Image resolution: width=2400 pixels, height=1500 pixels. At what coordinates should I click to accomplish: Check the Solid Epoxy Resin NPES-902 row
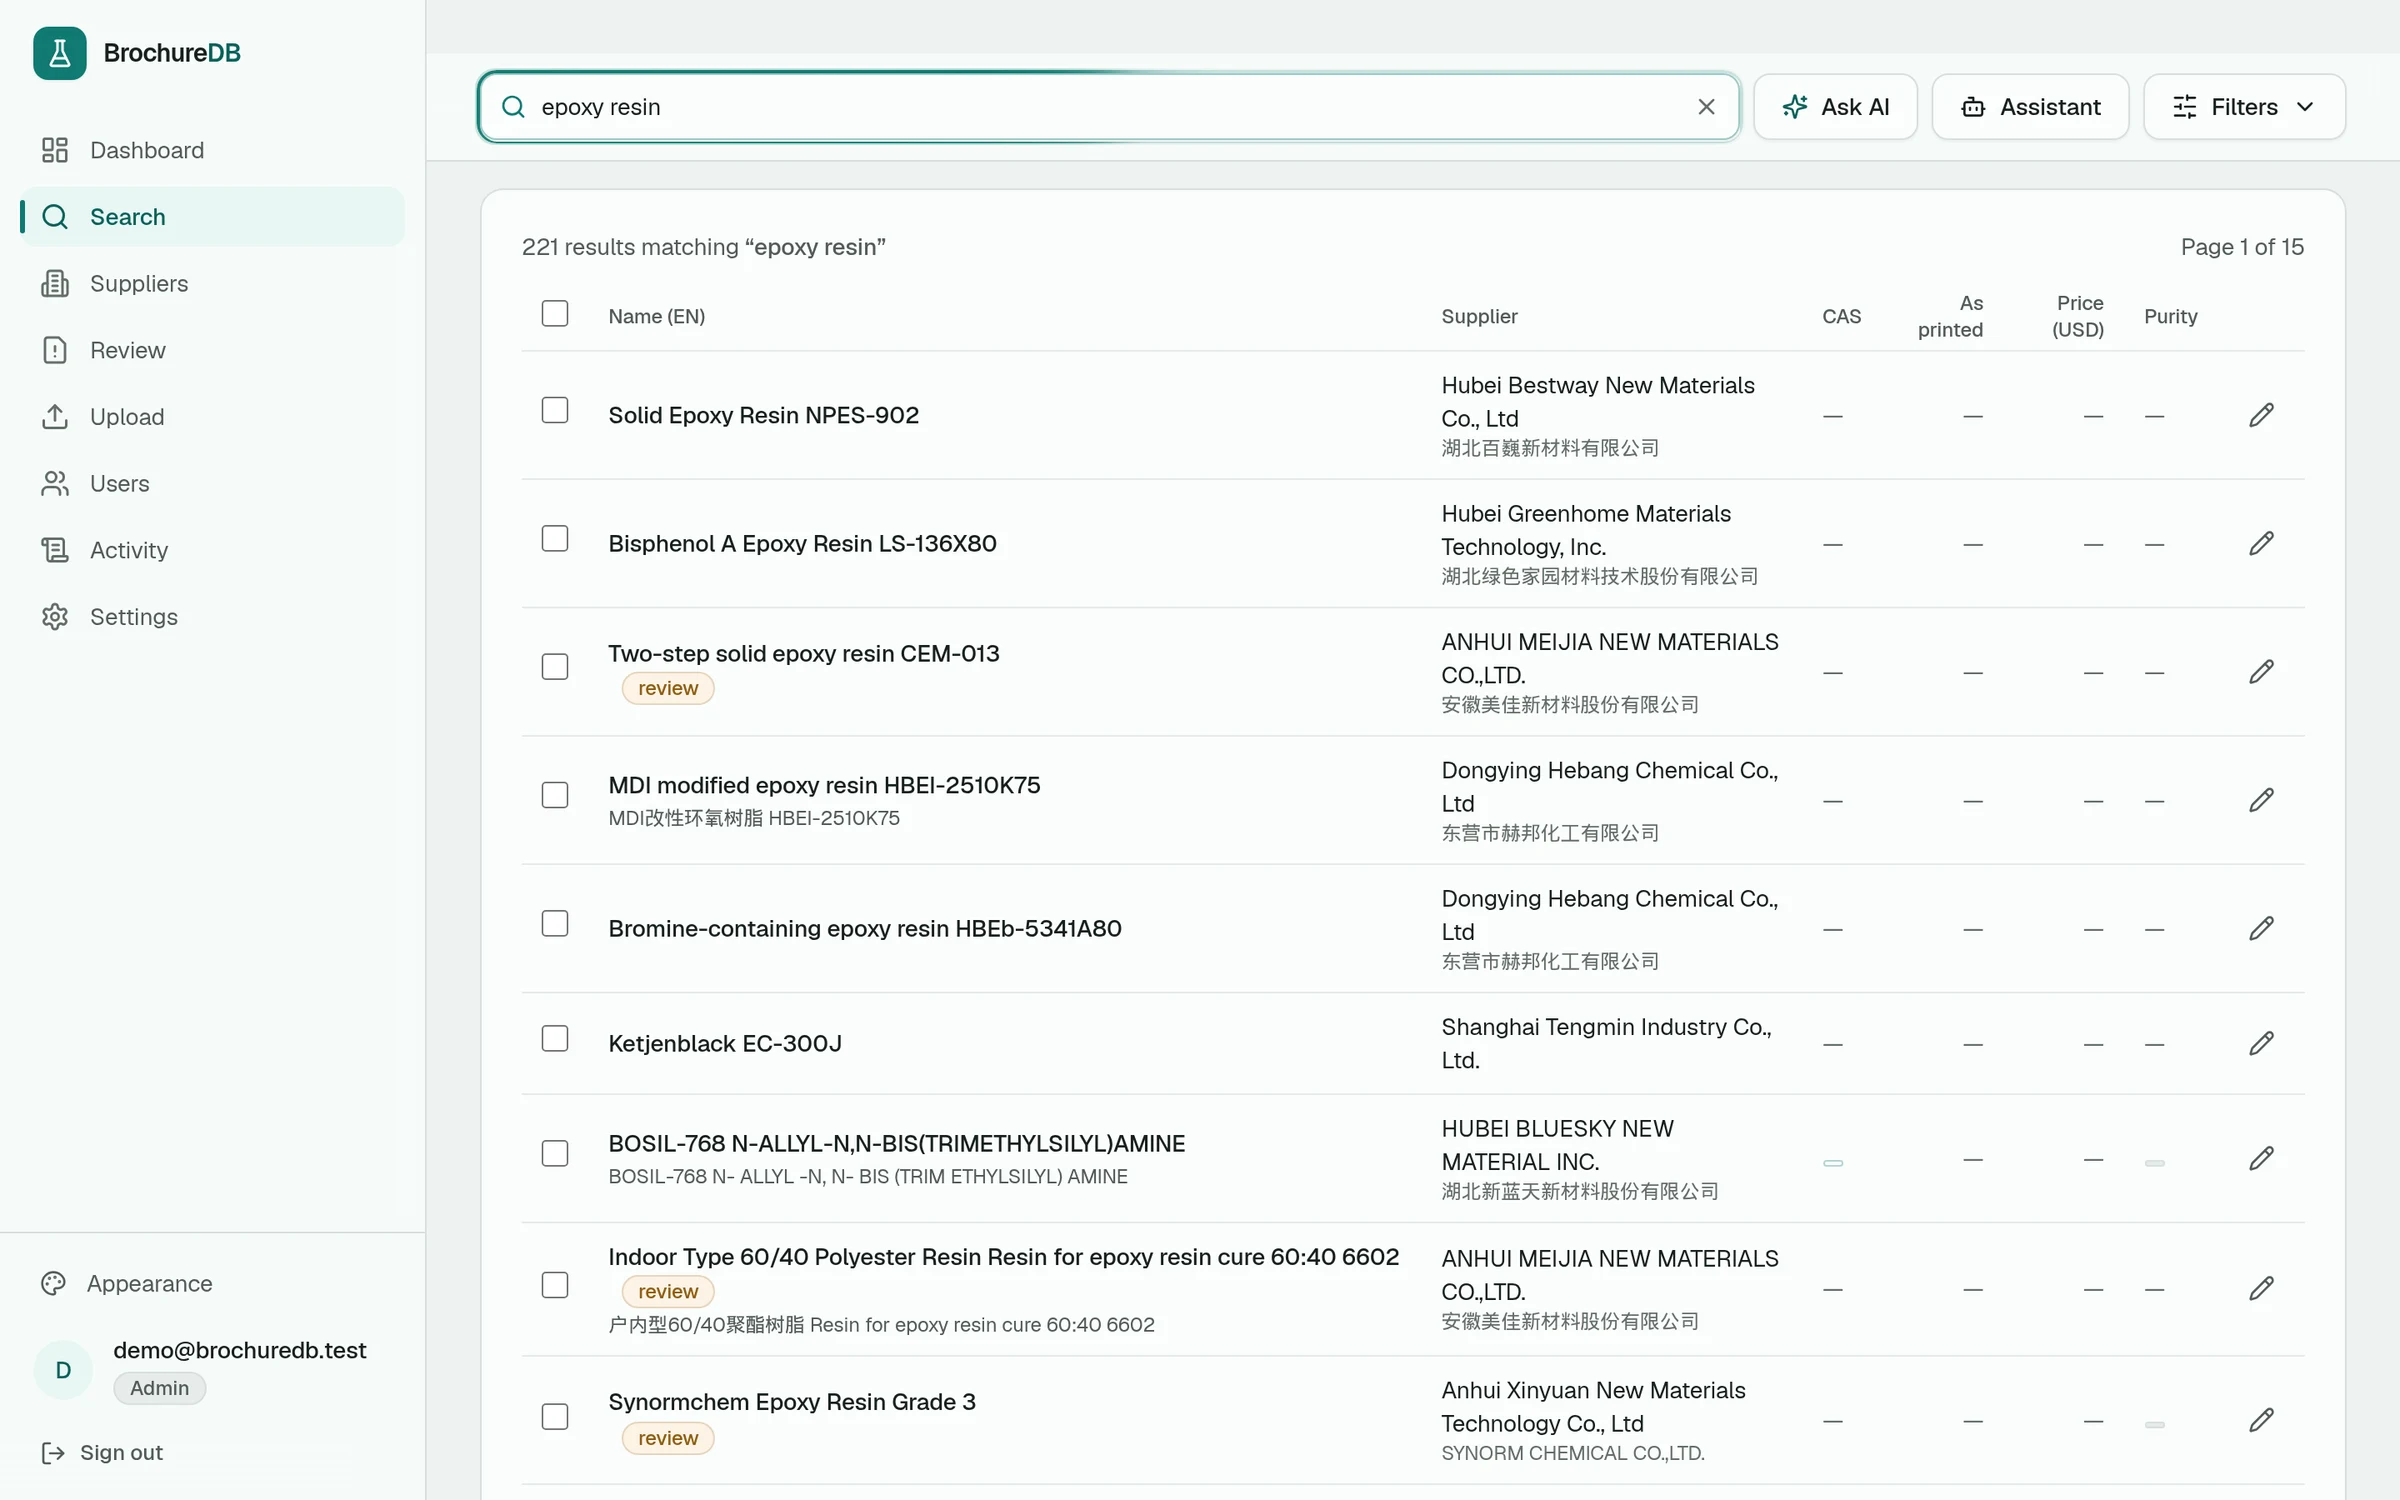[555, 411]
